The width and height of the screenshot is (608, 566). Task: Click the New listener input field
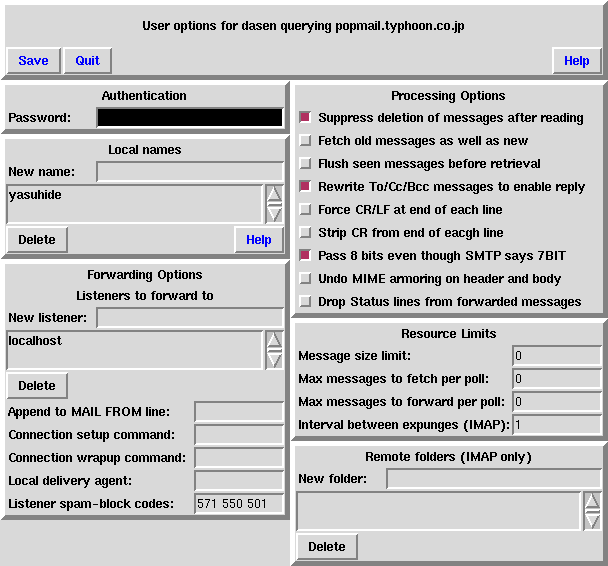point(190,318)
